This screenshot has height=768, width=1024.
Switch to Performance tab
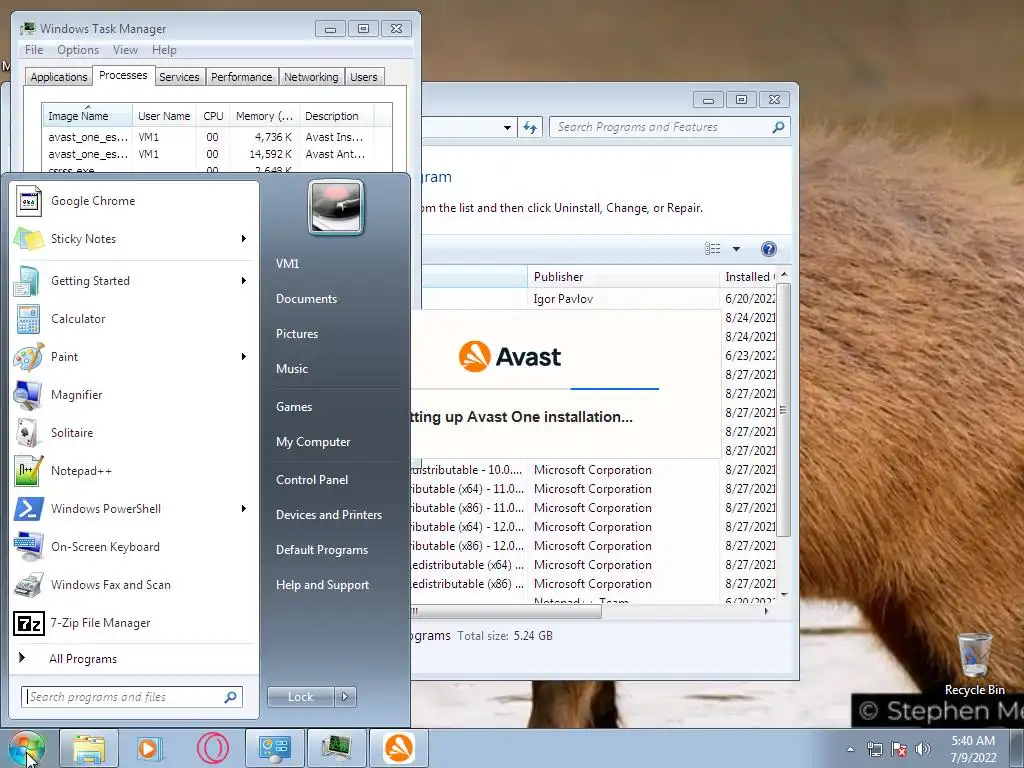tap(242, 77)
